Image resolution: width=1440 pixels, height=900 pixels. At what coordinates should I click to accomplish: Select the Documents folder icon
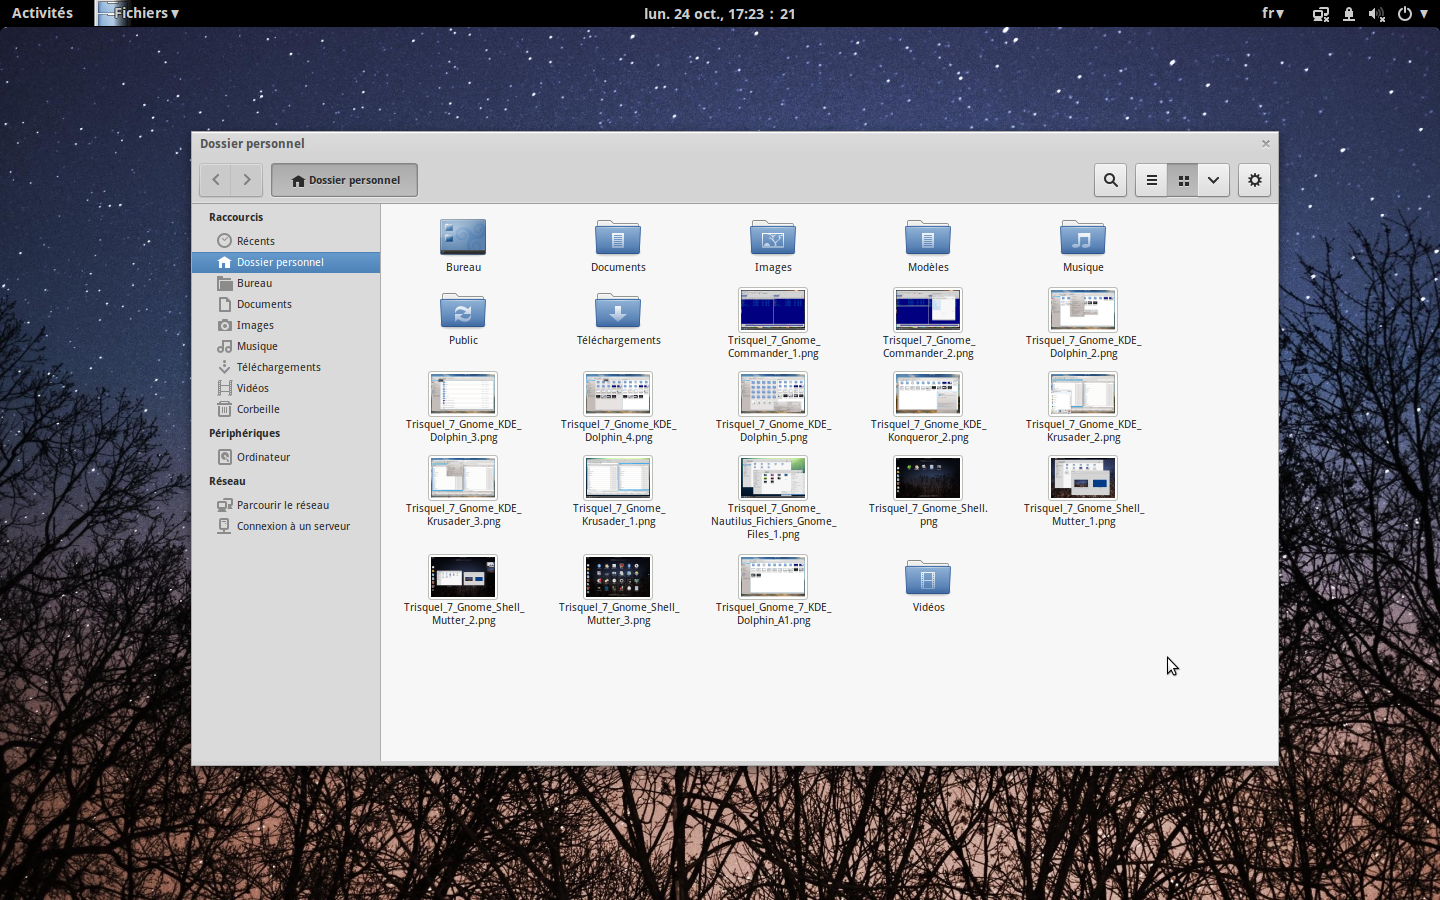coord(618,238)
